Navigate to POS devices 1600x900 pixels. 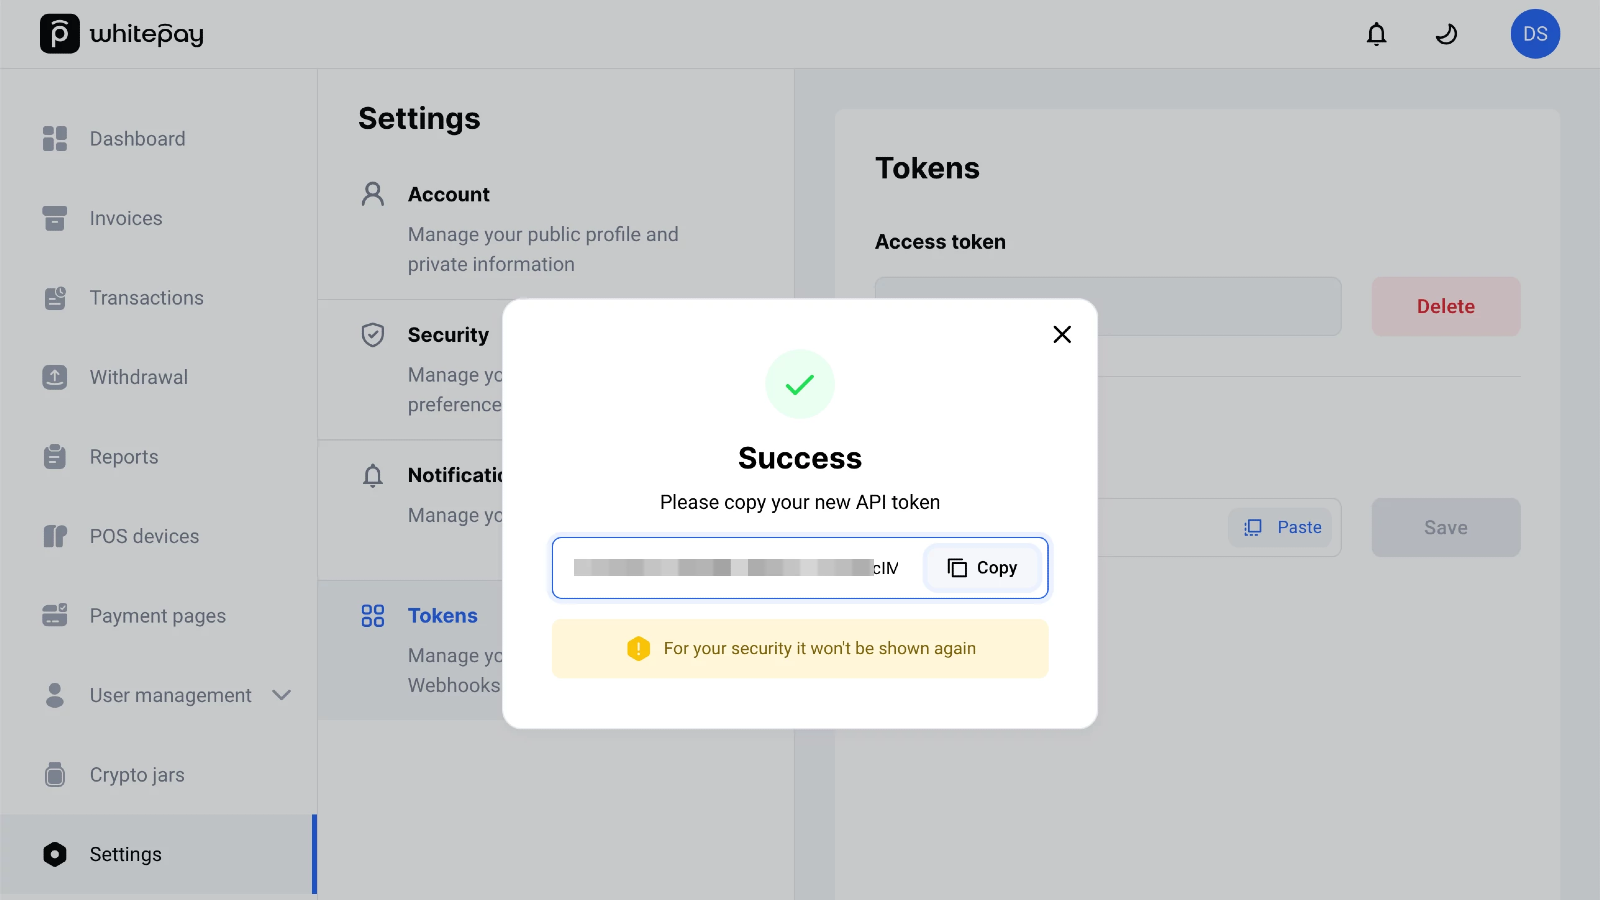[144, 536]
